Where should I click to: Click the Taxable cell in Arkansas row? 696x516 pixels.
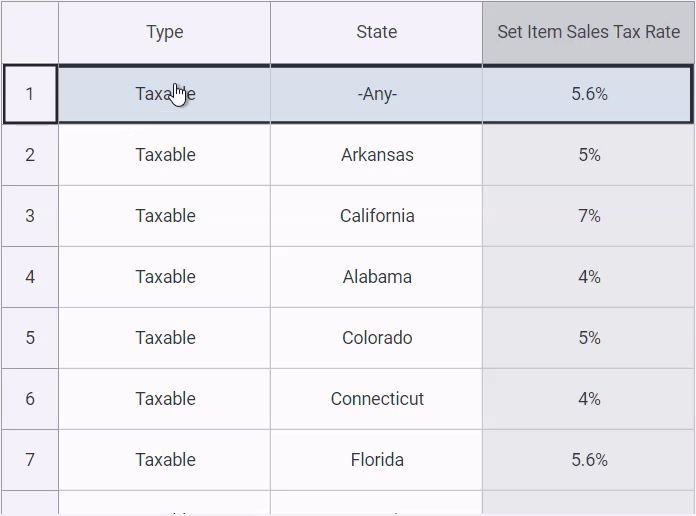tap(165, 155)
